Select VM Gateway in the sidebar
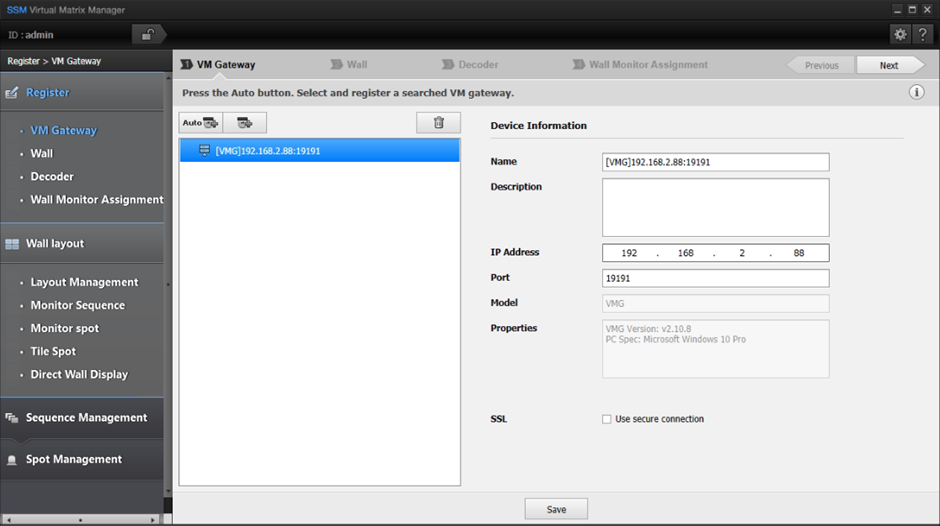 pyautogui.click(x=64, y=130)
